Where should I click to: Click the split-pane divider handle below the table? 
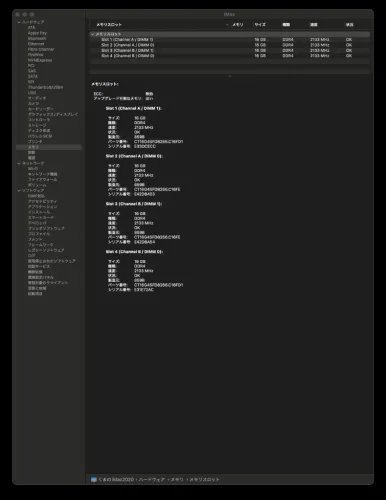[x=229, y=76]
